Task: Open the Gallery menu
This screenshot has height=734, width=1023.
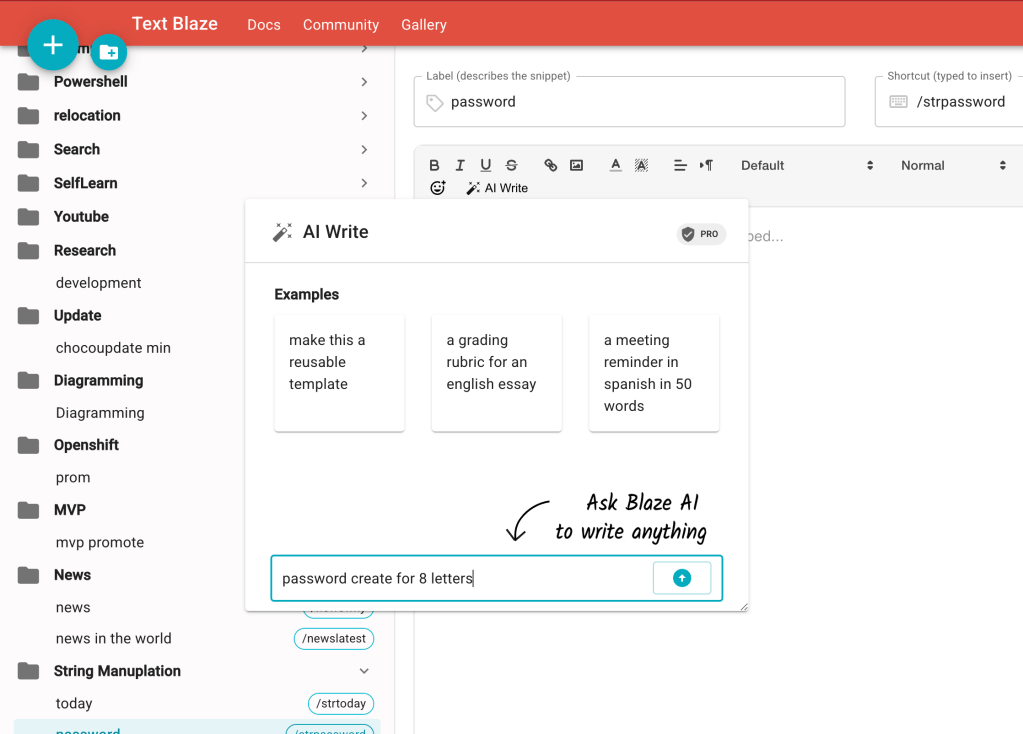Action: pos(423,25)
